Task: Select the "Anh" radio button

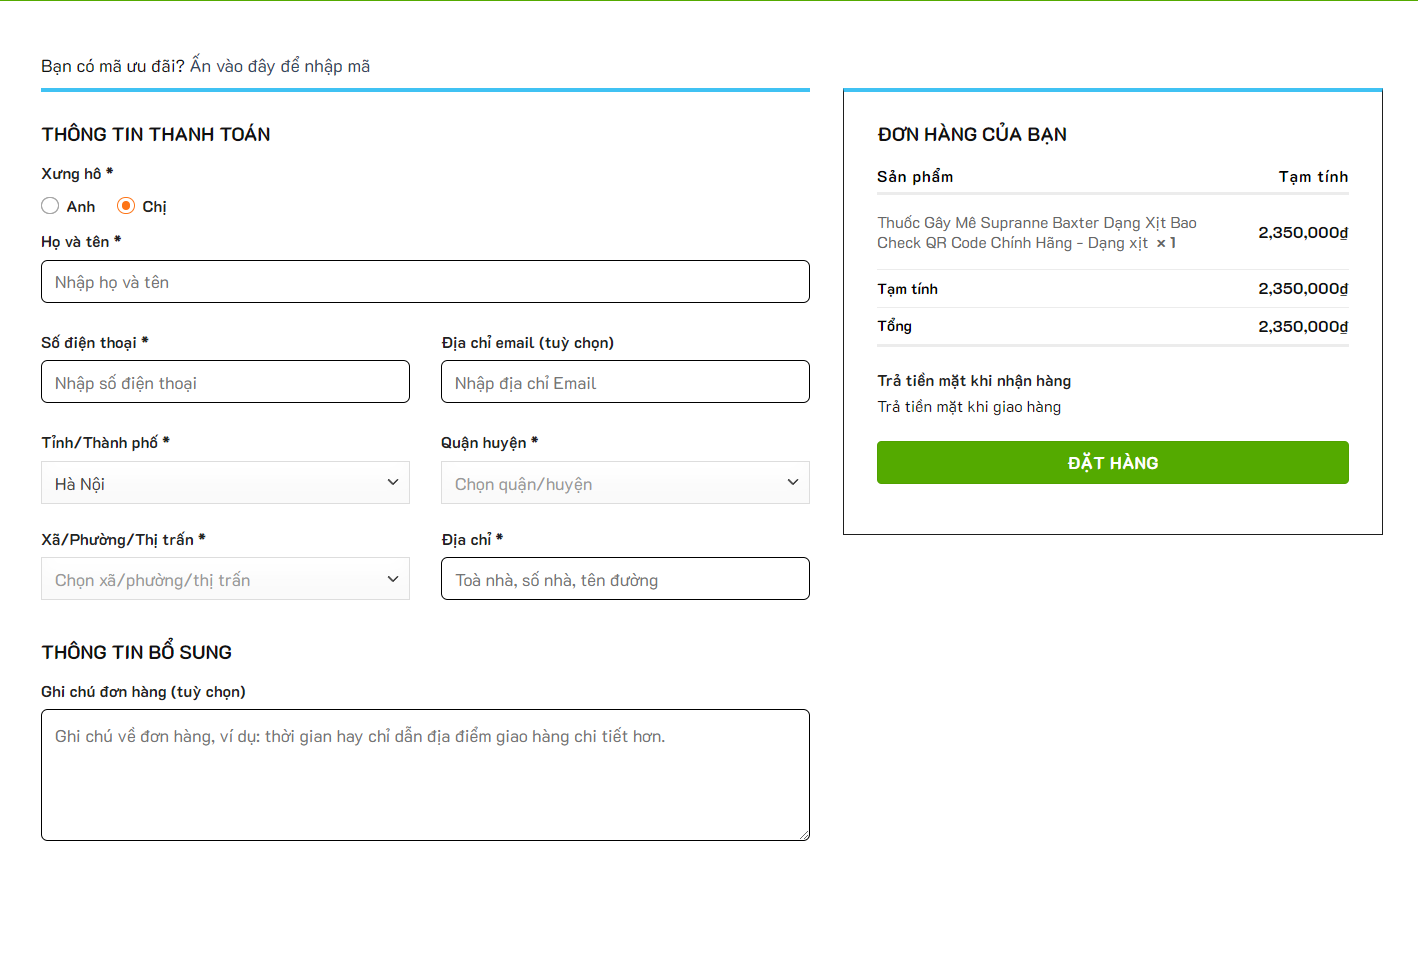Action: (50, 206)
